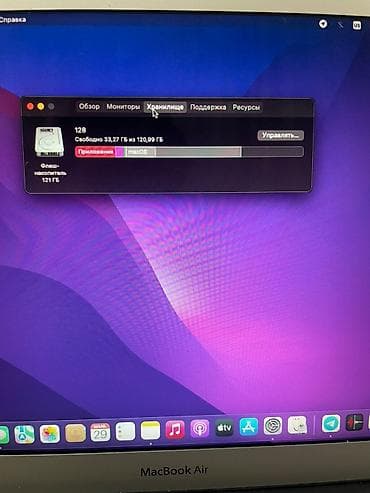Open Notes from the Dock
Viewport: 370px width, 493px height.
pyautogui.click(x=150, y=430)
